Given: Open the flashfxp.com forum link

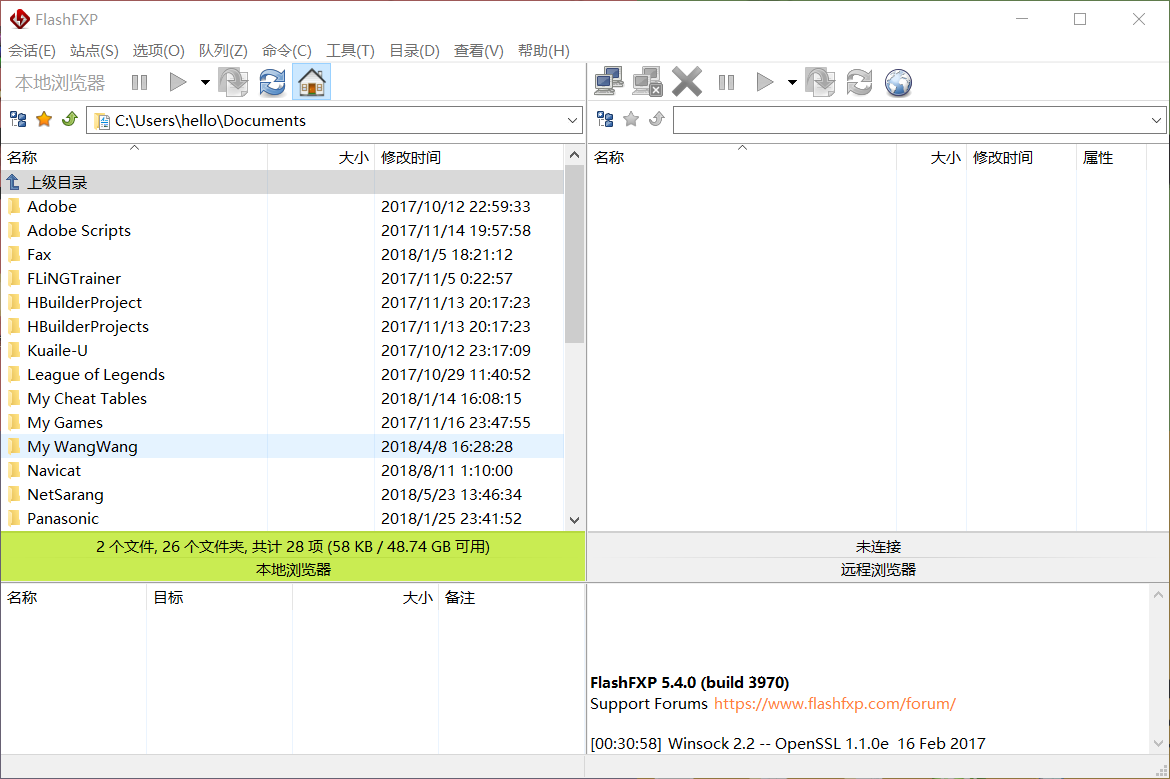Looking at the screenshot, I should (835, 704).
